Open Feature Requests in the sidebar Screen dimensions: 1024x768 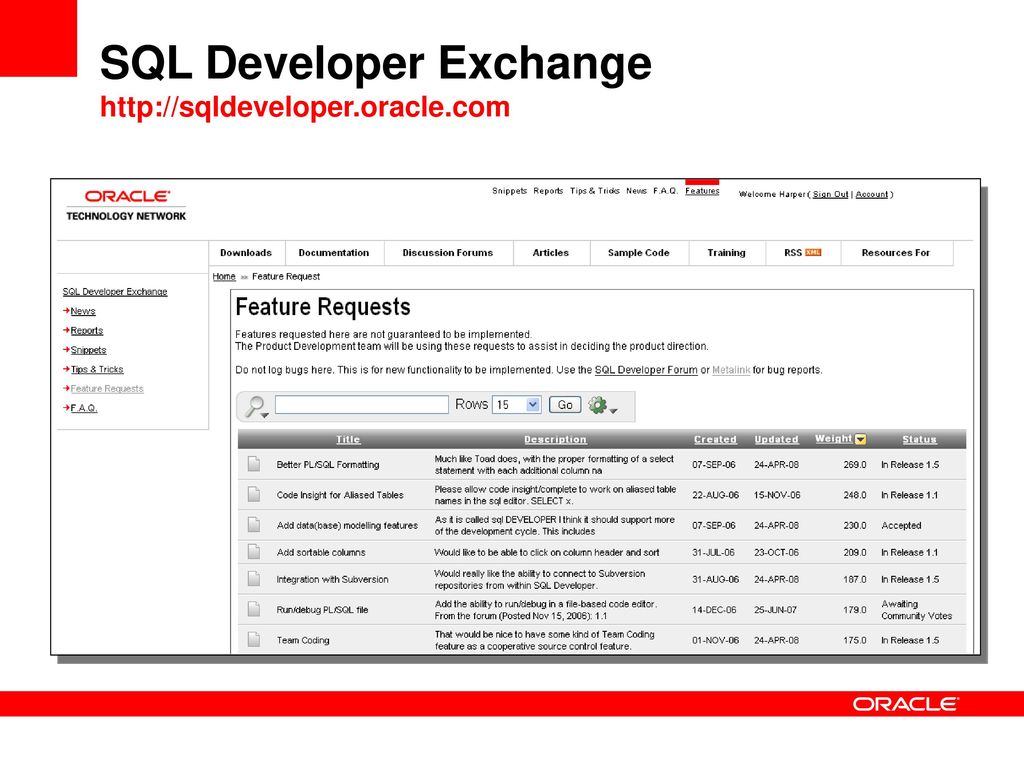point(107,389)
